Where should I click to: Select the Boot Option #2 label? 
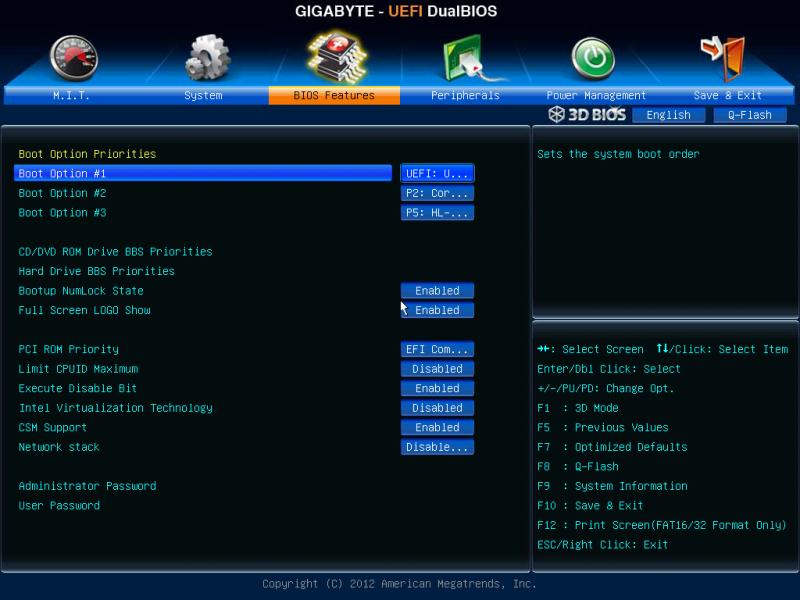pyautogui.click(x=62, y=193)
